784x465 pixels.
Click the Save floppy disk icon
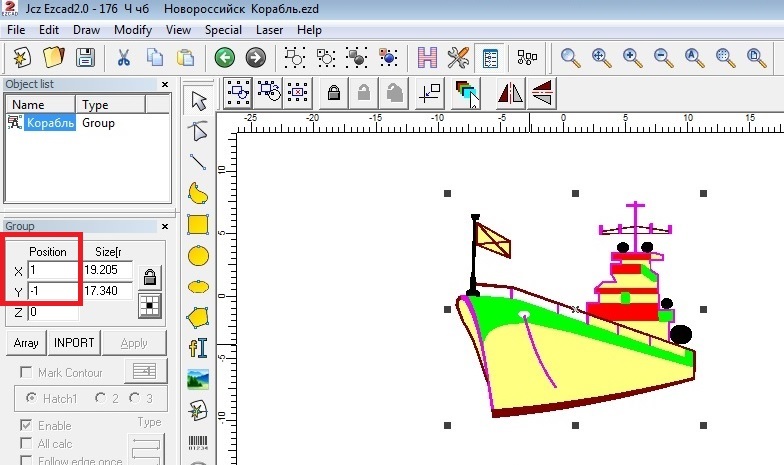coord(86,57)
